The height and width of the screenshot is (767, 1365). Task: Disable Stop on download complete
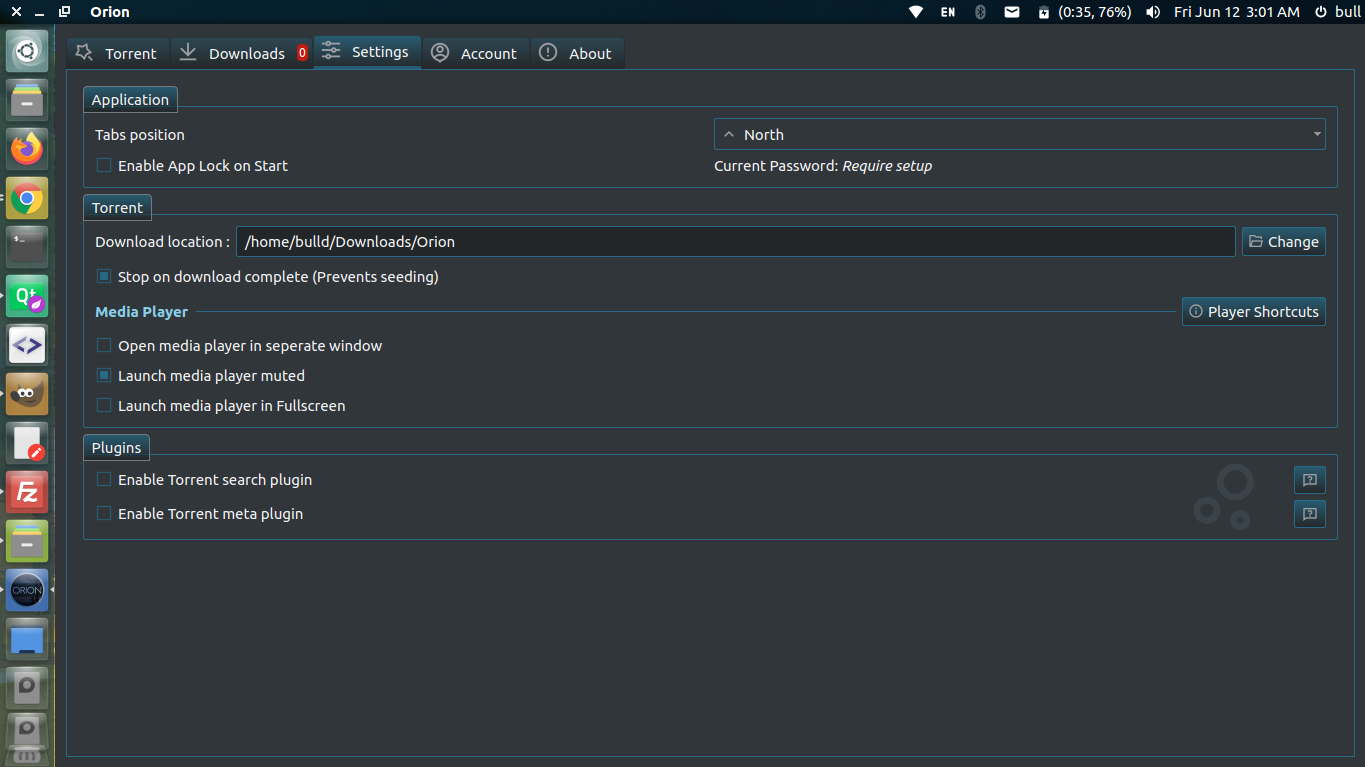pyautogui.click(x=104, y=276)
